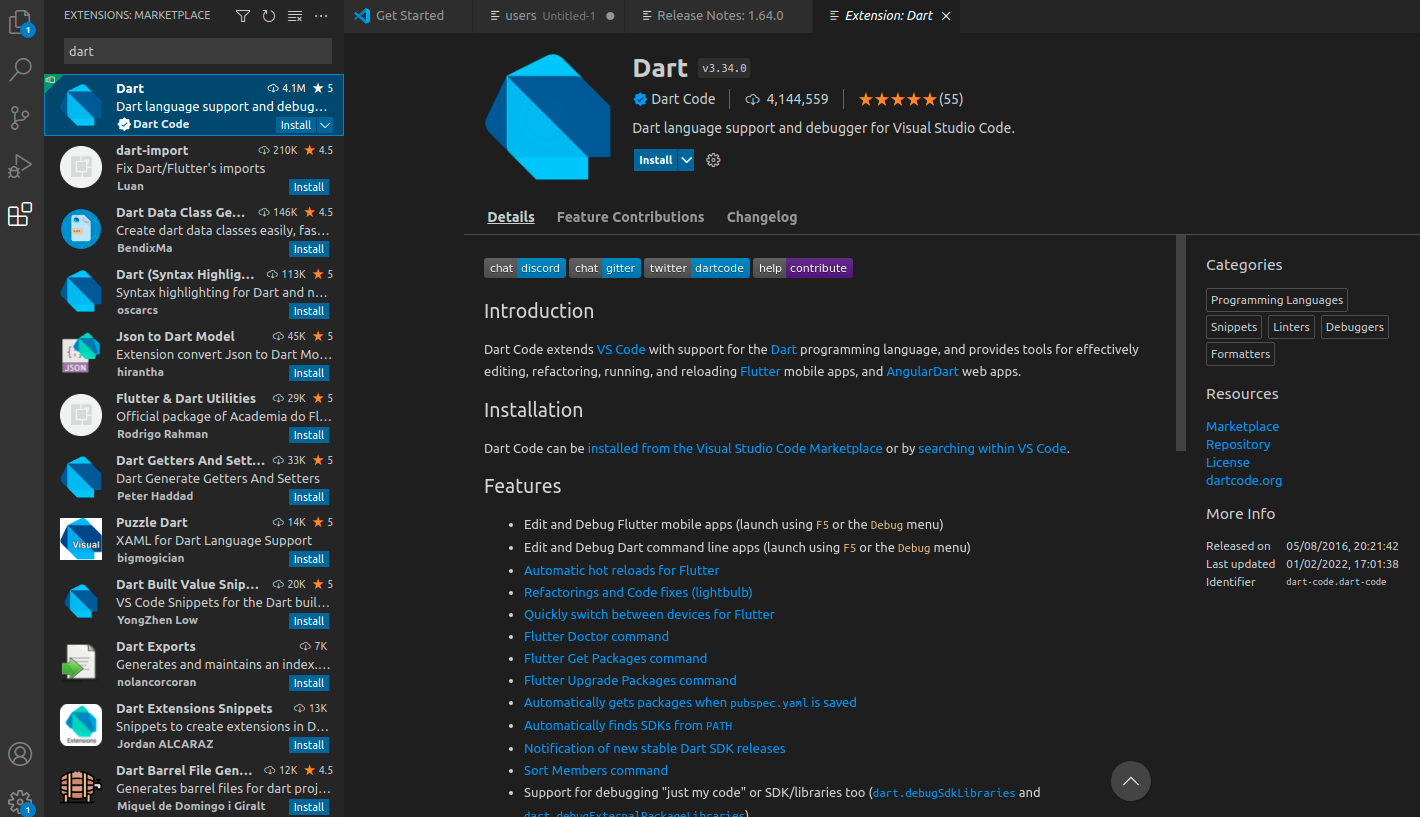The width and height of the screenshot is (1420, 817).
Task: Open the Explorer view in activity bar
Action: (x=20, y=22)
